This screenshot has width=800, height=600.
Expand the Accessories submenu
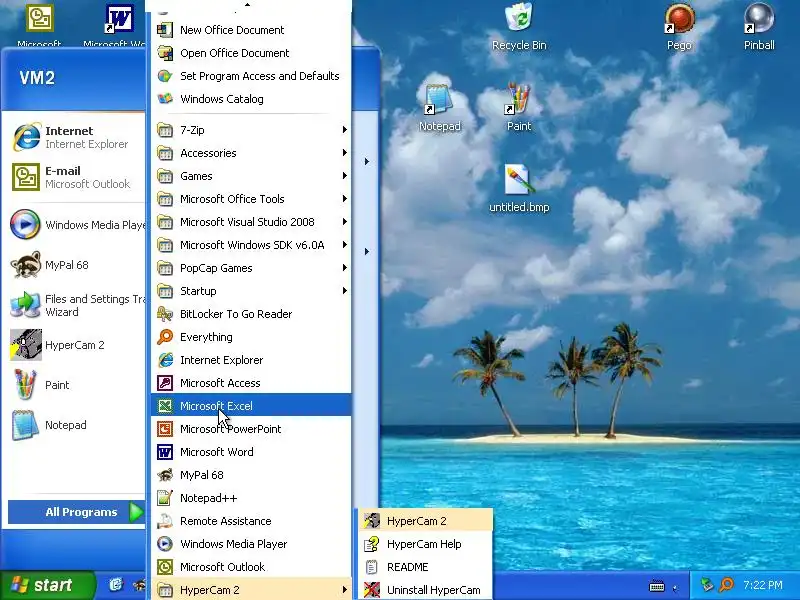[x=251, y=153]
